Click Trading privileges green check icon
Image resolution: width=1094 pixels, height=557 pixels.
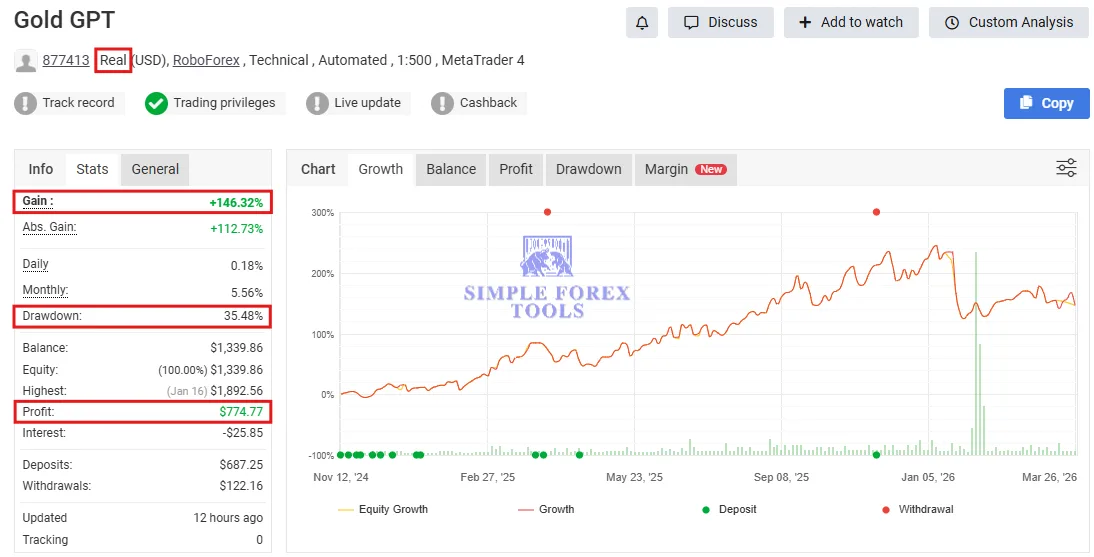(x=156, y=103)
